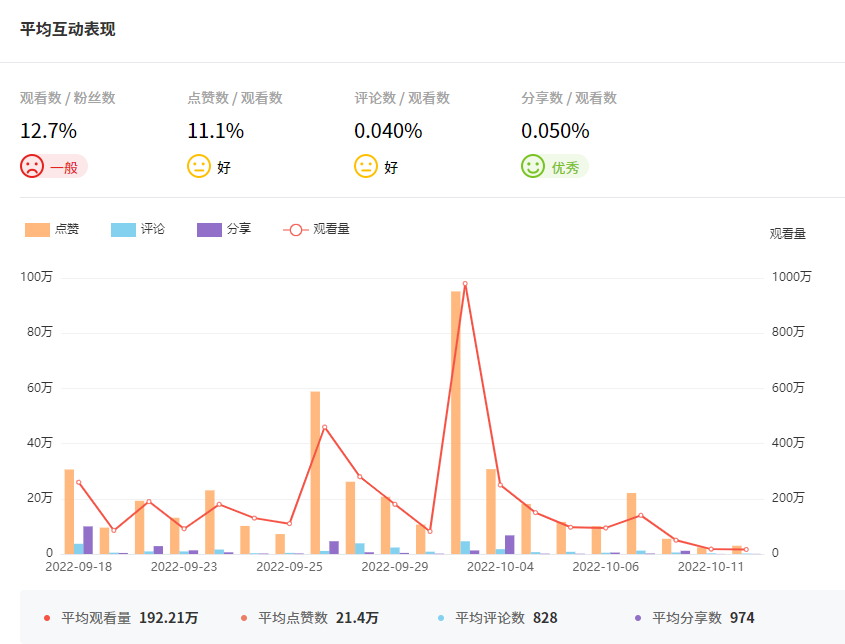Select the tallest orange bar in chart
This screenshot has width=845, height=644.
pos(456,420)
